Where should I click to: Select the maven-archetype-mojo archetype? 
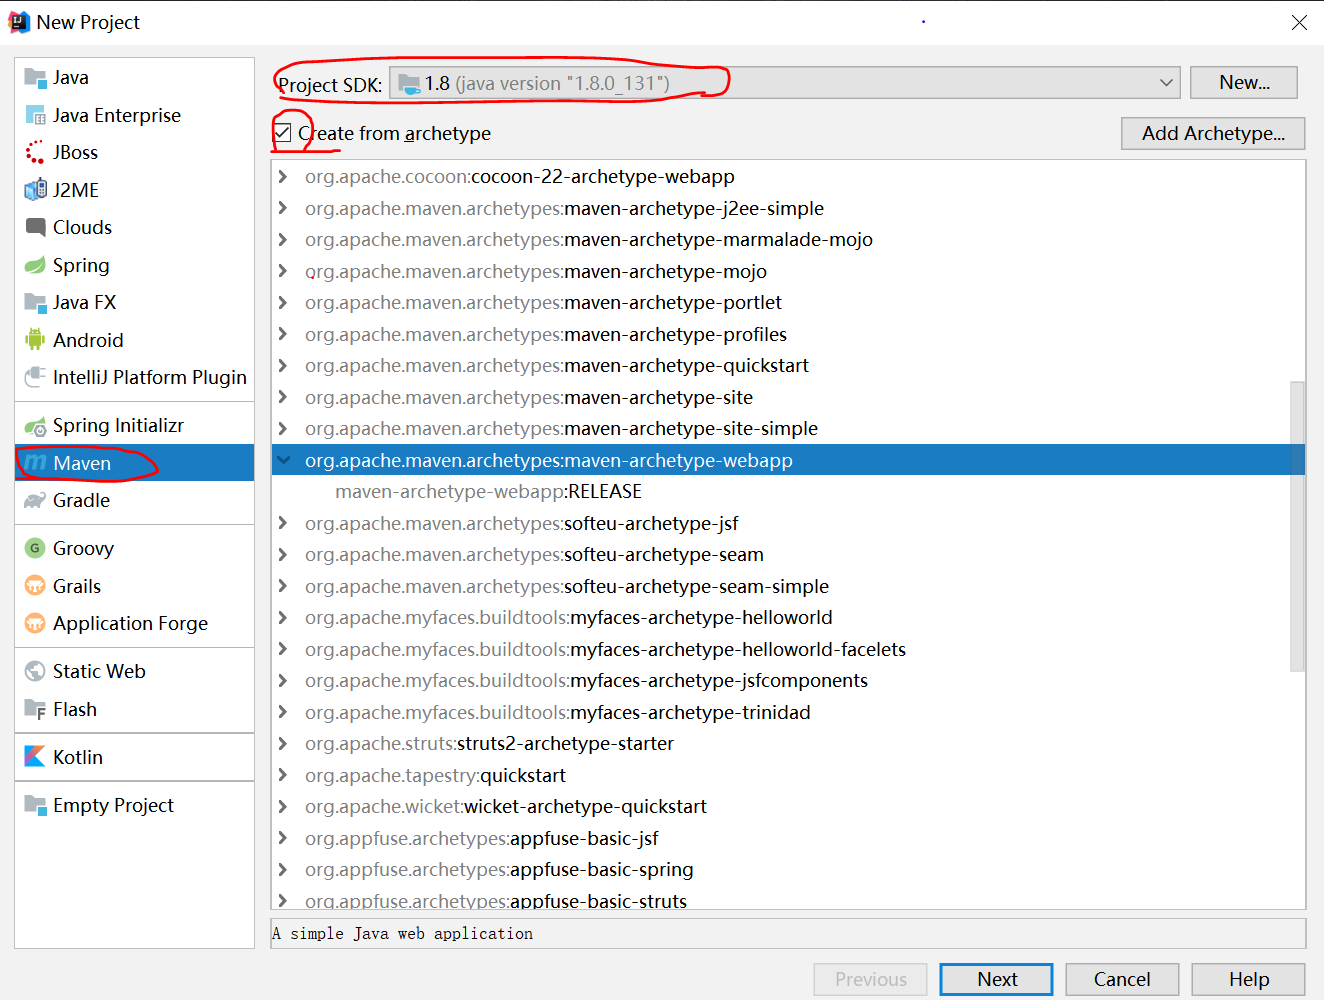click(x=789, y=271)
